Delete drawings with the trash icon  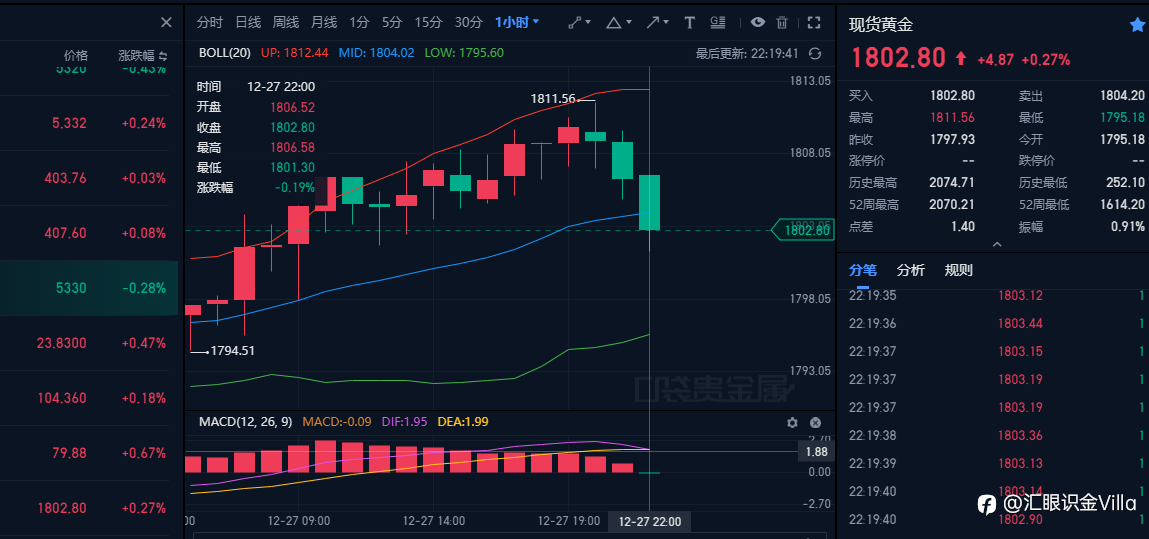coord(783,23)
